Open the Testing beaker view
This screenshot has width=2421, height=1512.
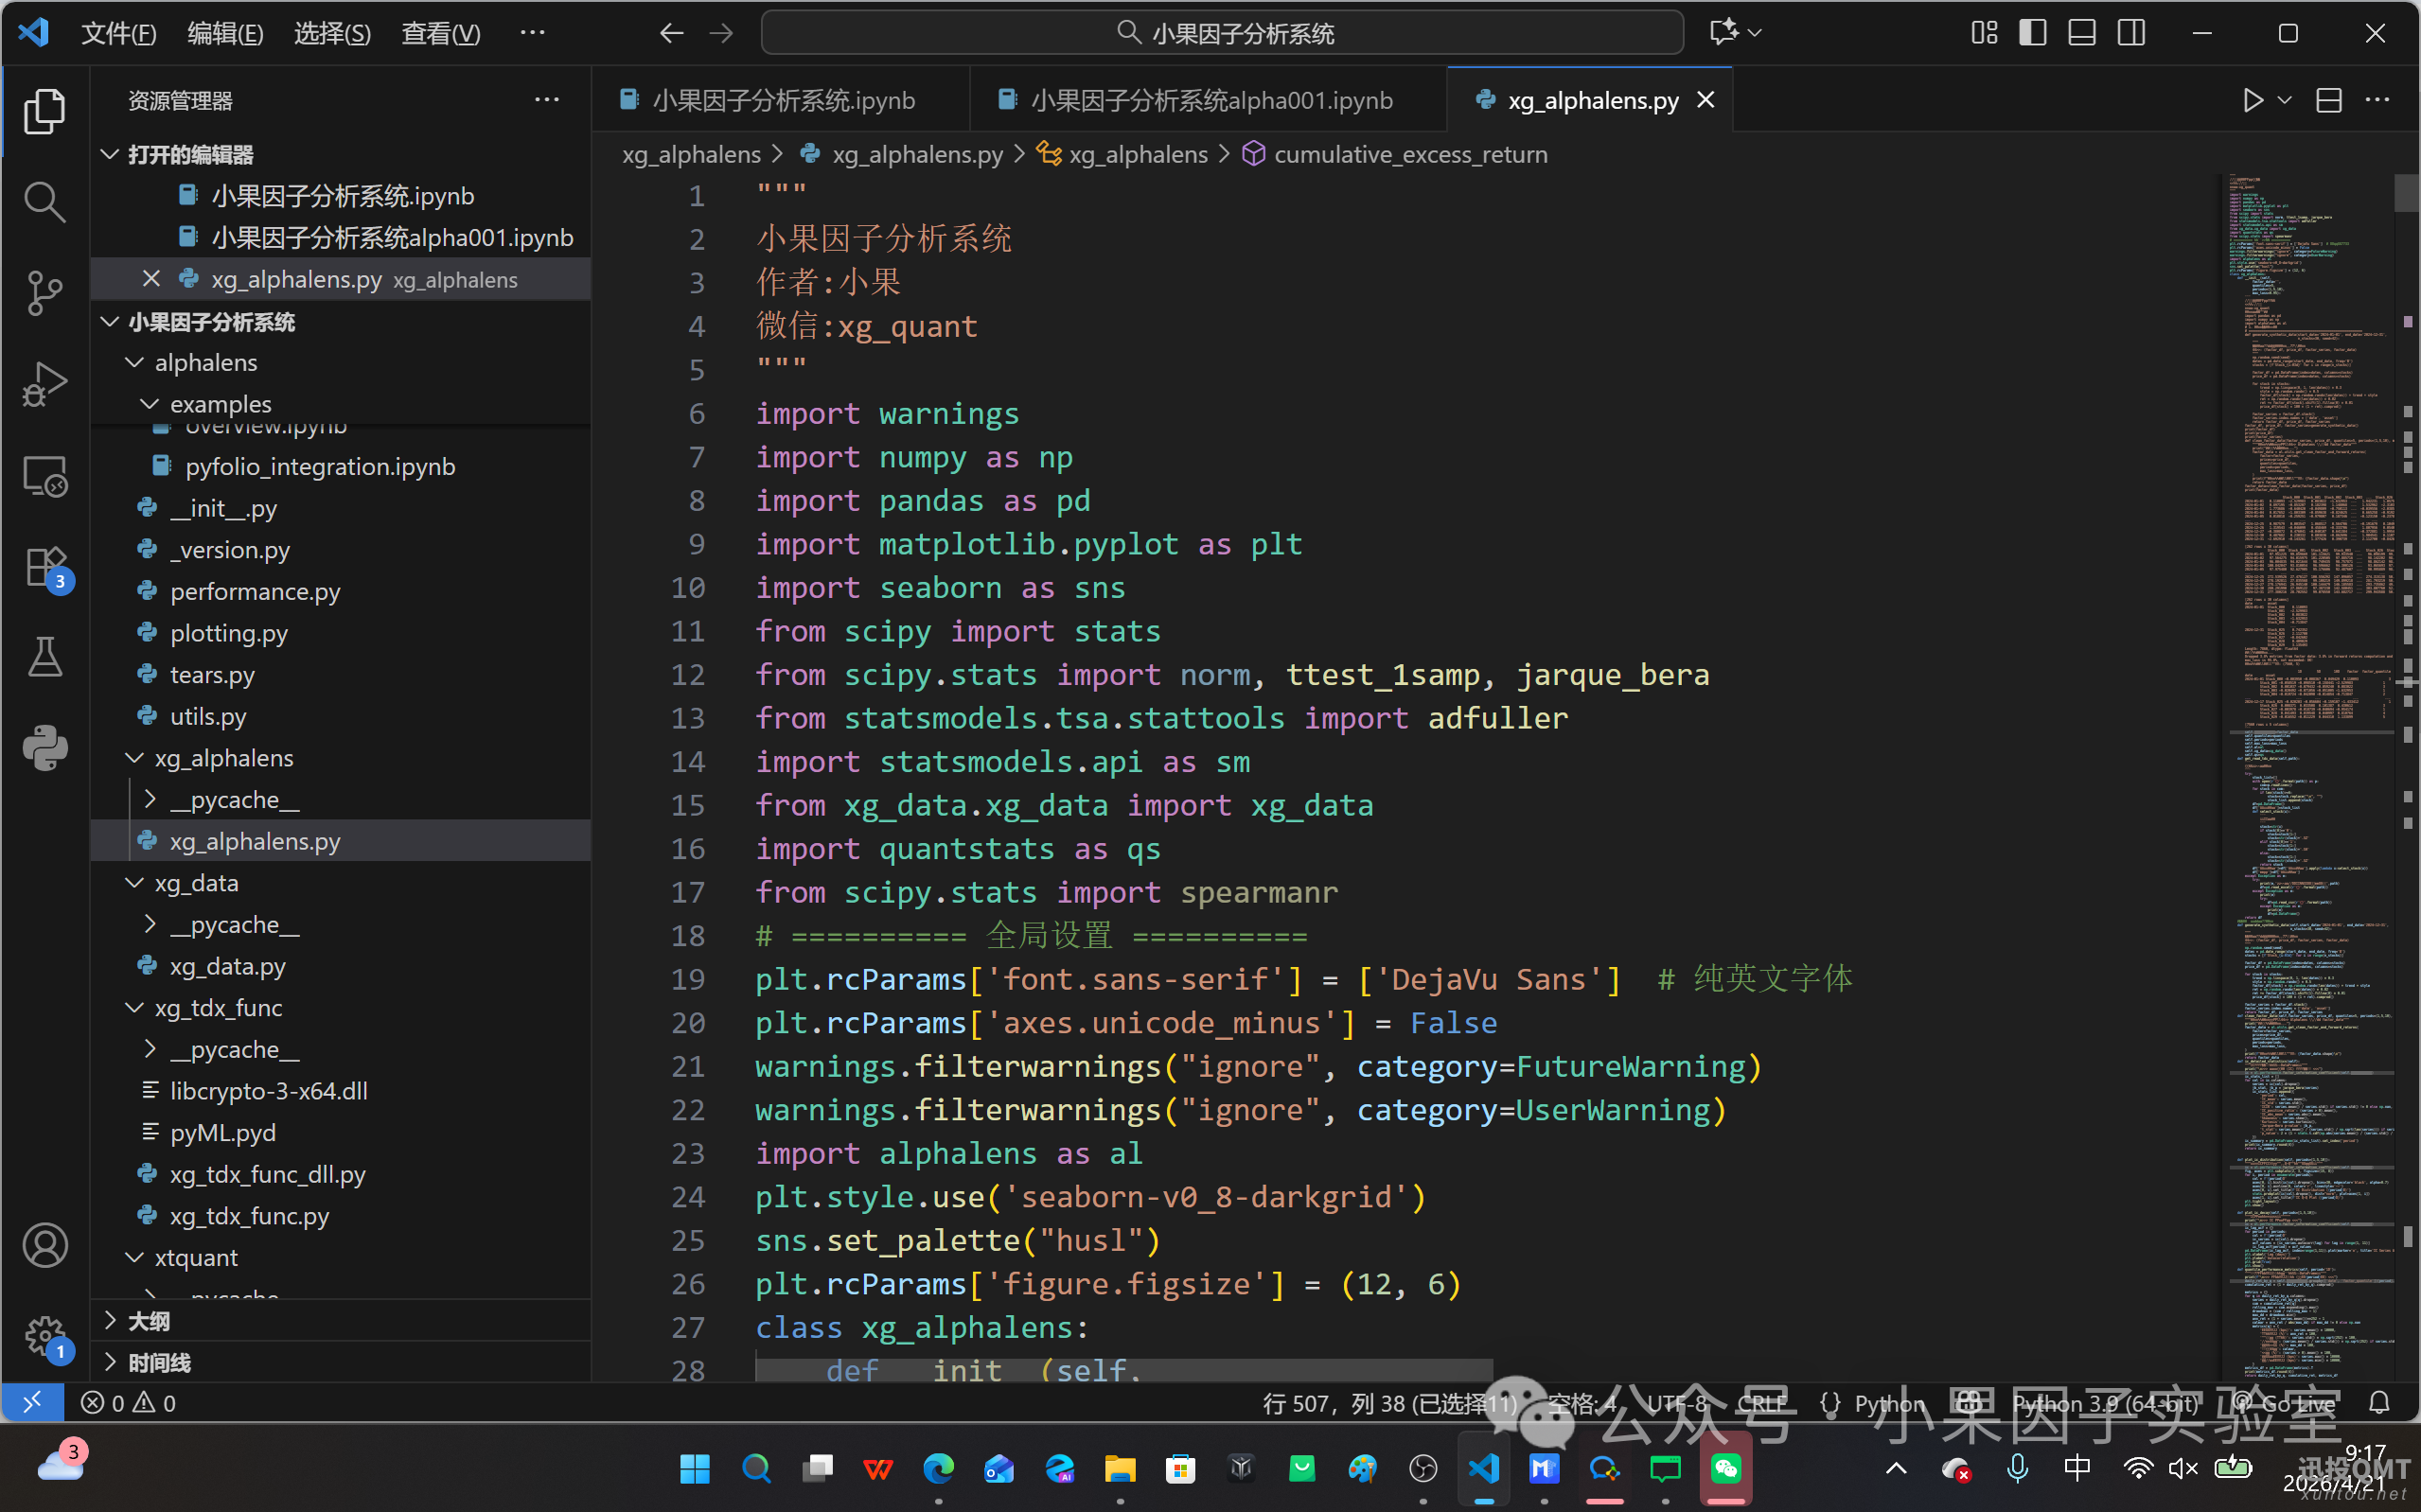[44, 656]
